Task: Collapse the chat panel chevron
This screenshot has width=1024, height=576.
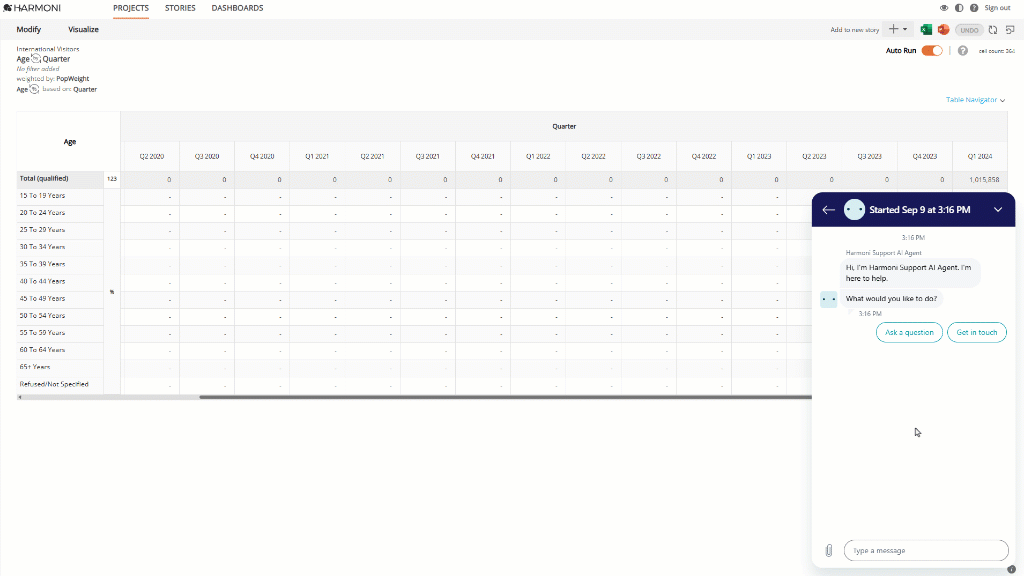Action: 998,210
